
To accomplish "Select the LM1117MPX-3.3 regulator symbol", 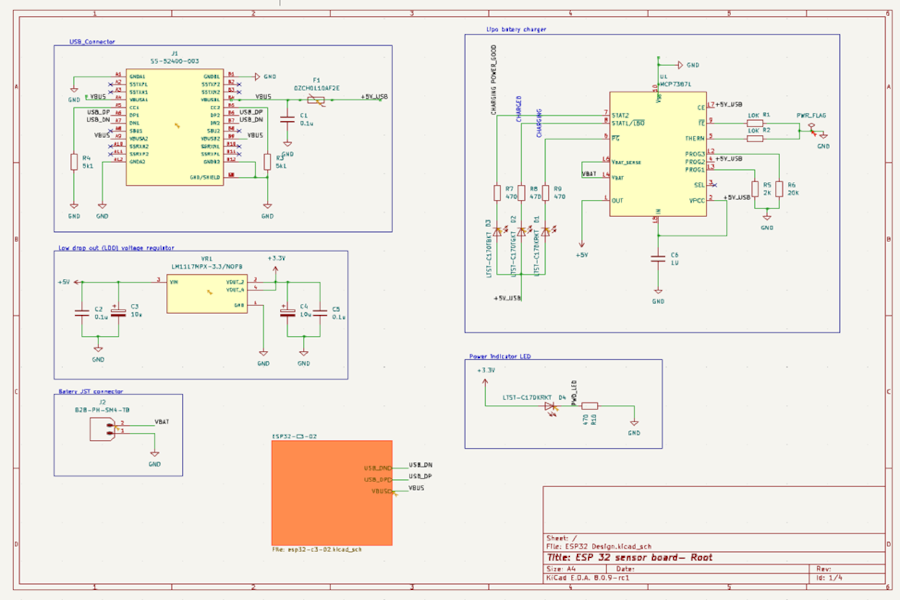I will coord(207,293).
